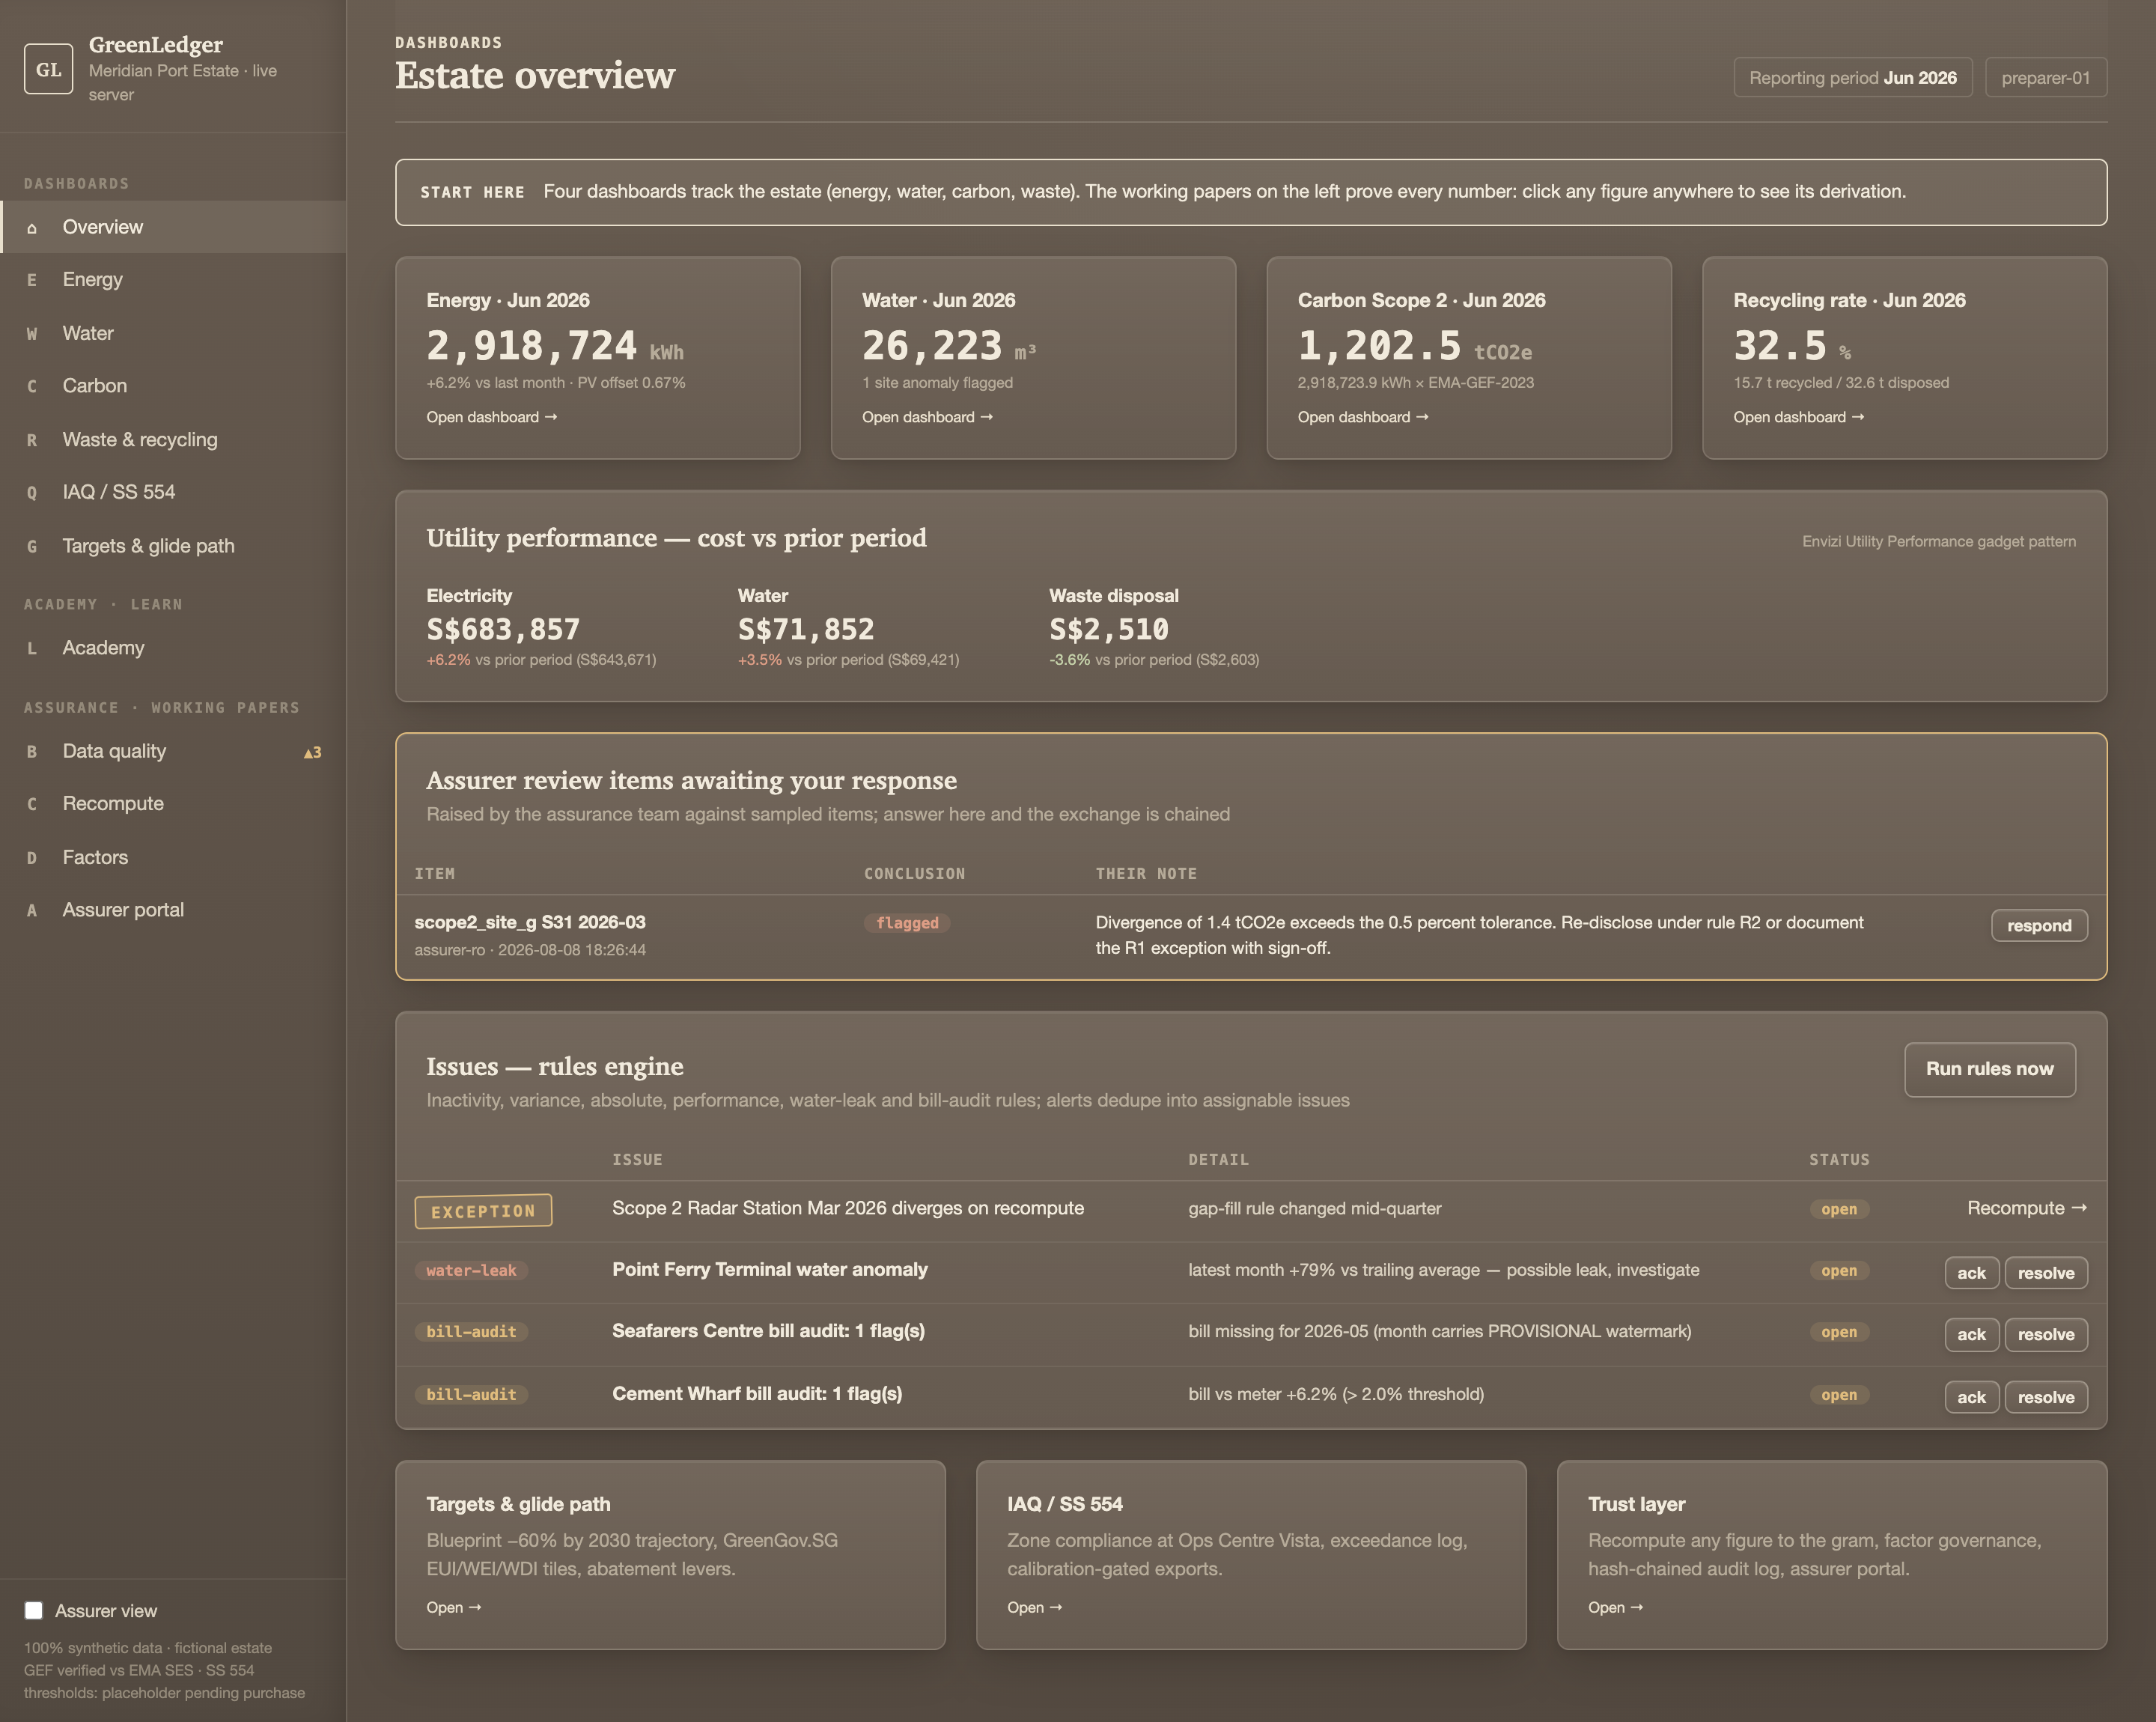This screenshot has width=2156, height=1722.
Task: Click Run rules now button
Action: click(1989, 1069)
